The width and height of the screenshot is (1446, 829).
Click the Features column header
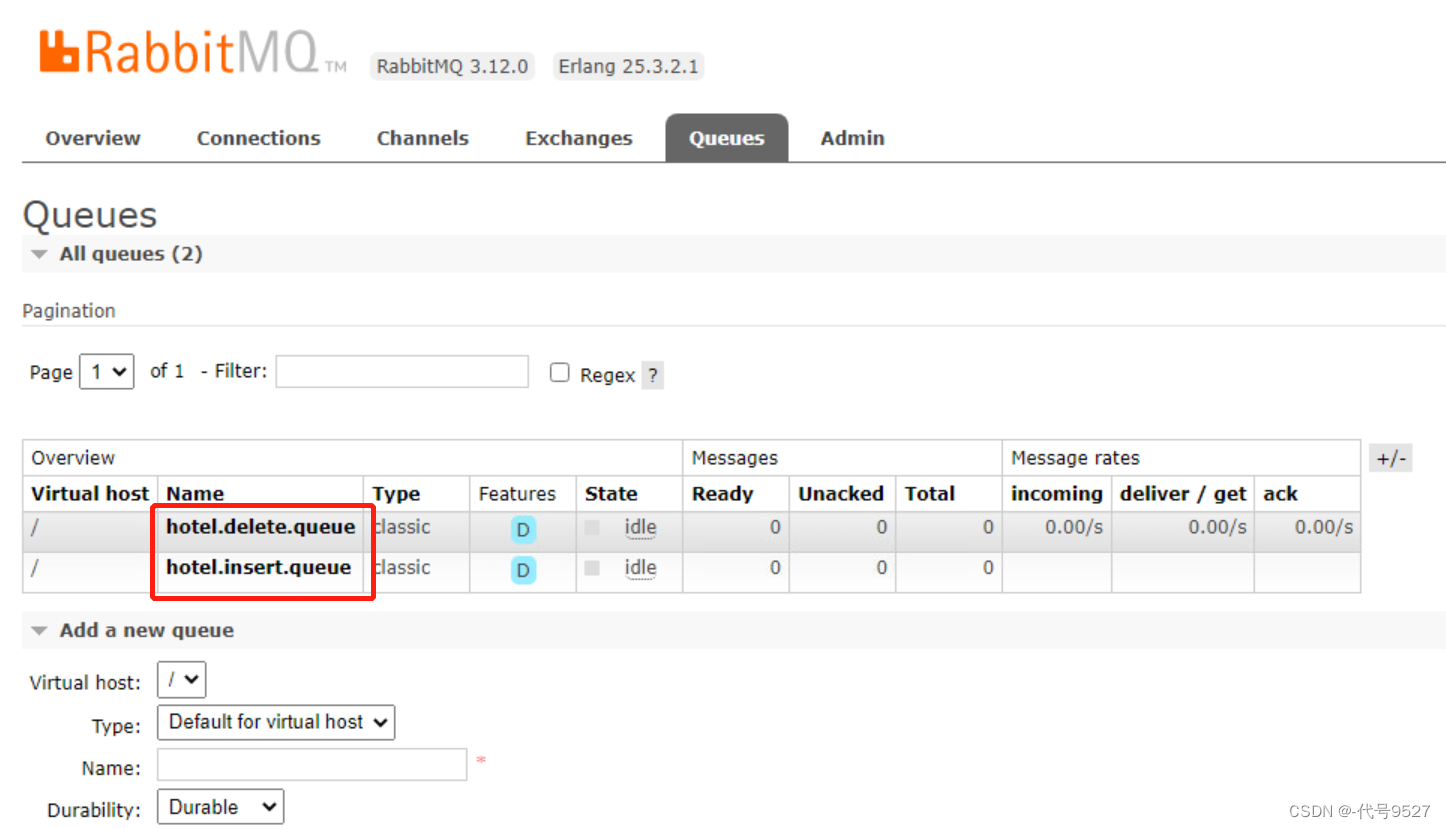(x=517, y=494)
